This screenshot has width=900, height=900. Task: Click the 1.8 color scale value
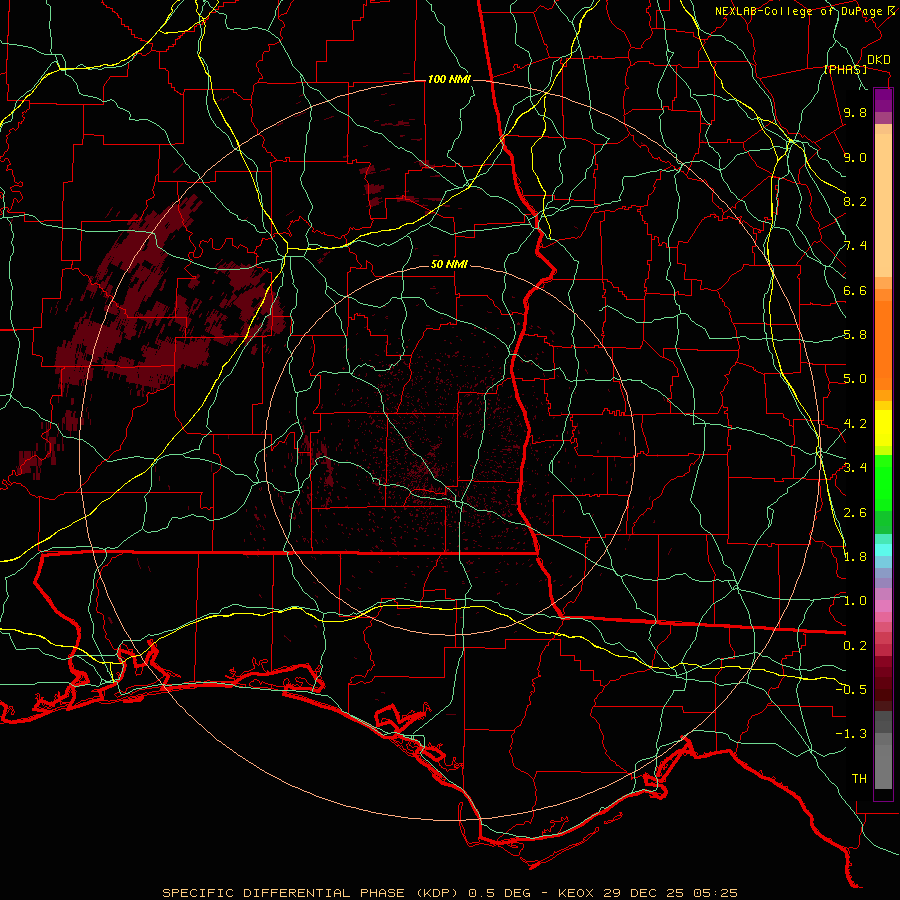855,557
